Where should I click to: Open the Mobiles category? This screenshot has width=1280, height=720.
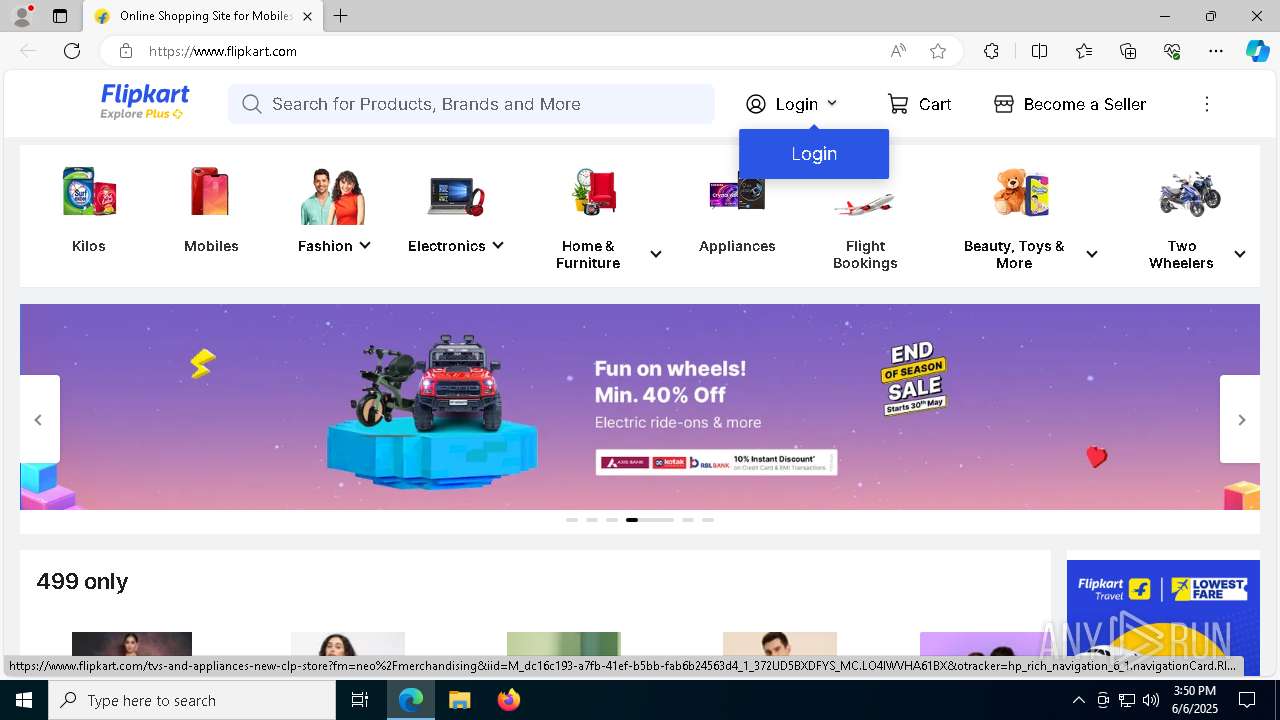click(x=211, y=211)
